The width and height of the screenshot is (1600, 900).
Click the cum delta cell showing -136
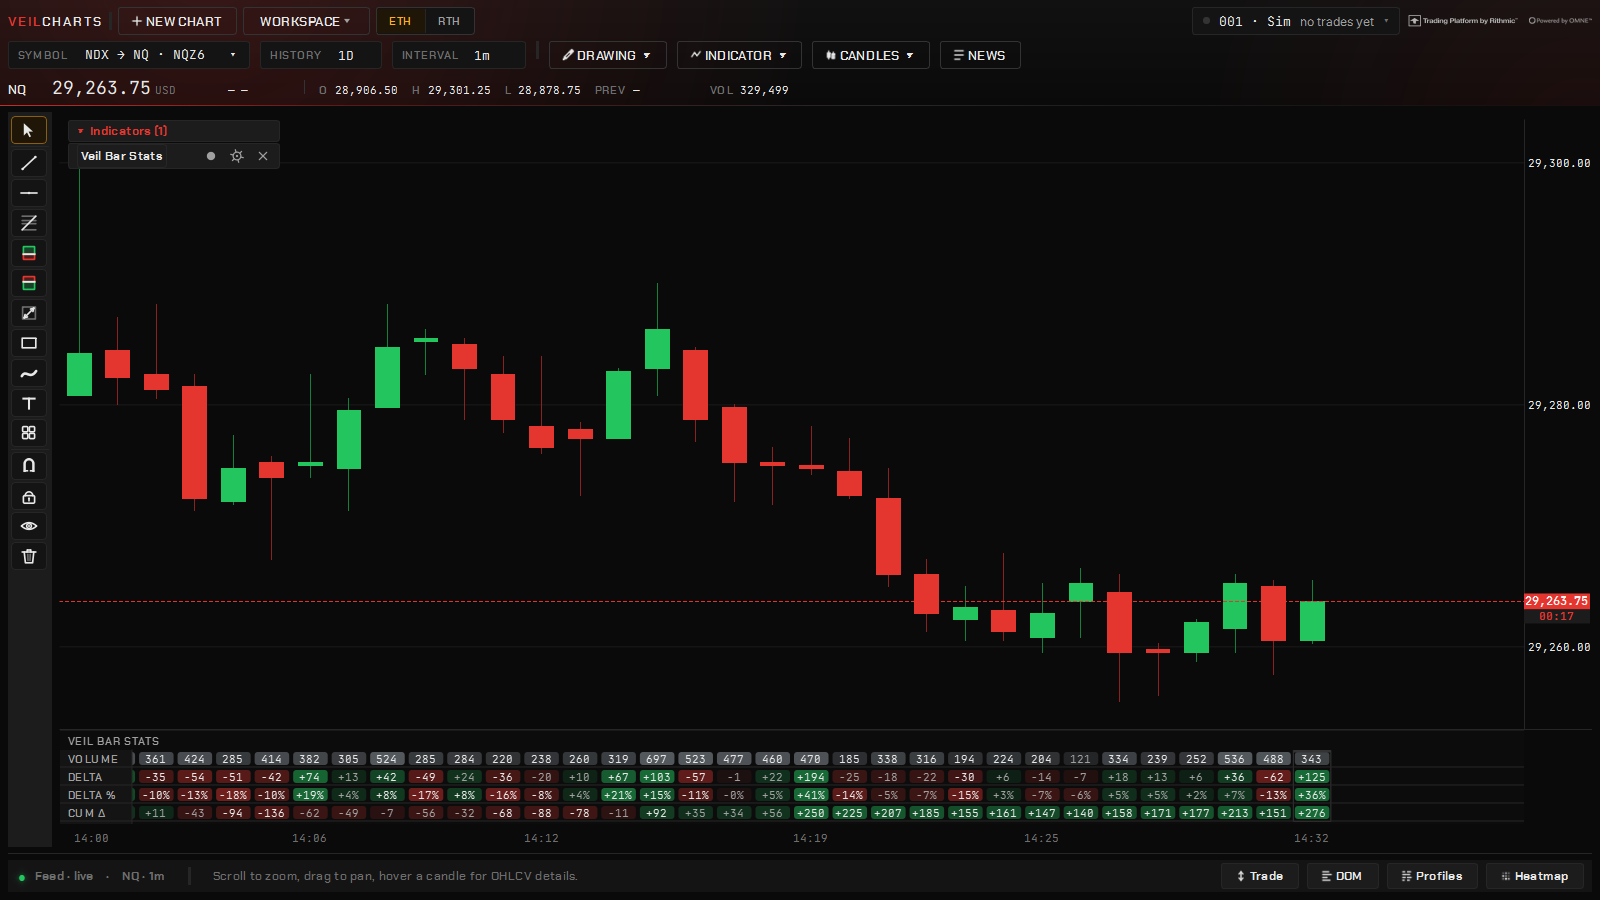tap(271, 813)
